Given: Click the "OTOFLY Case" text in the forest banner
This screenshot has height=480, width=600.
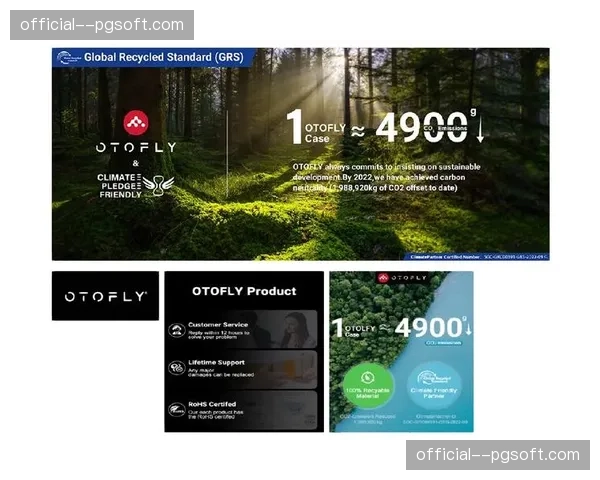Looking at the screenshot, I should (325, 133).
